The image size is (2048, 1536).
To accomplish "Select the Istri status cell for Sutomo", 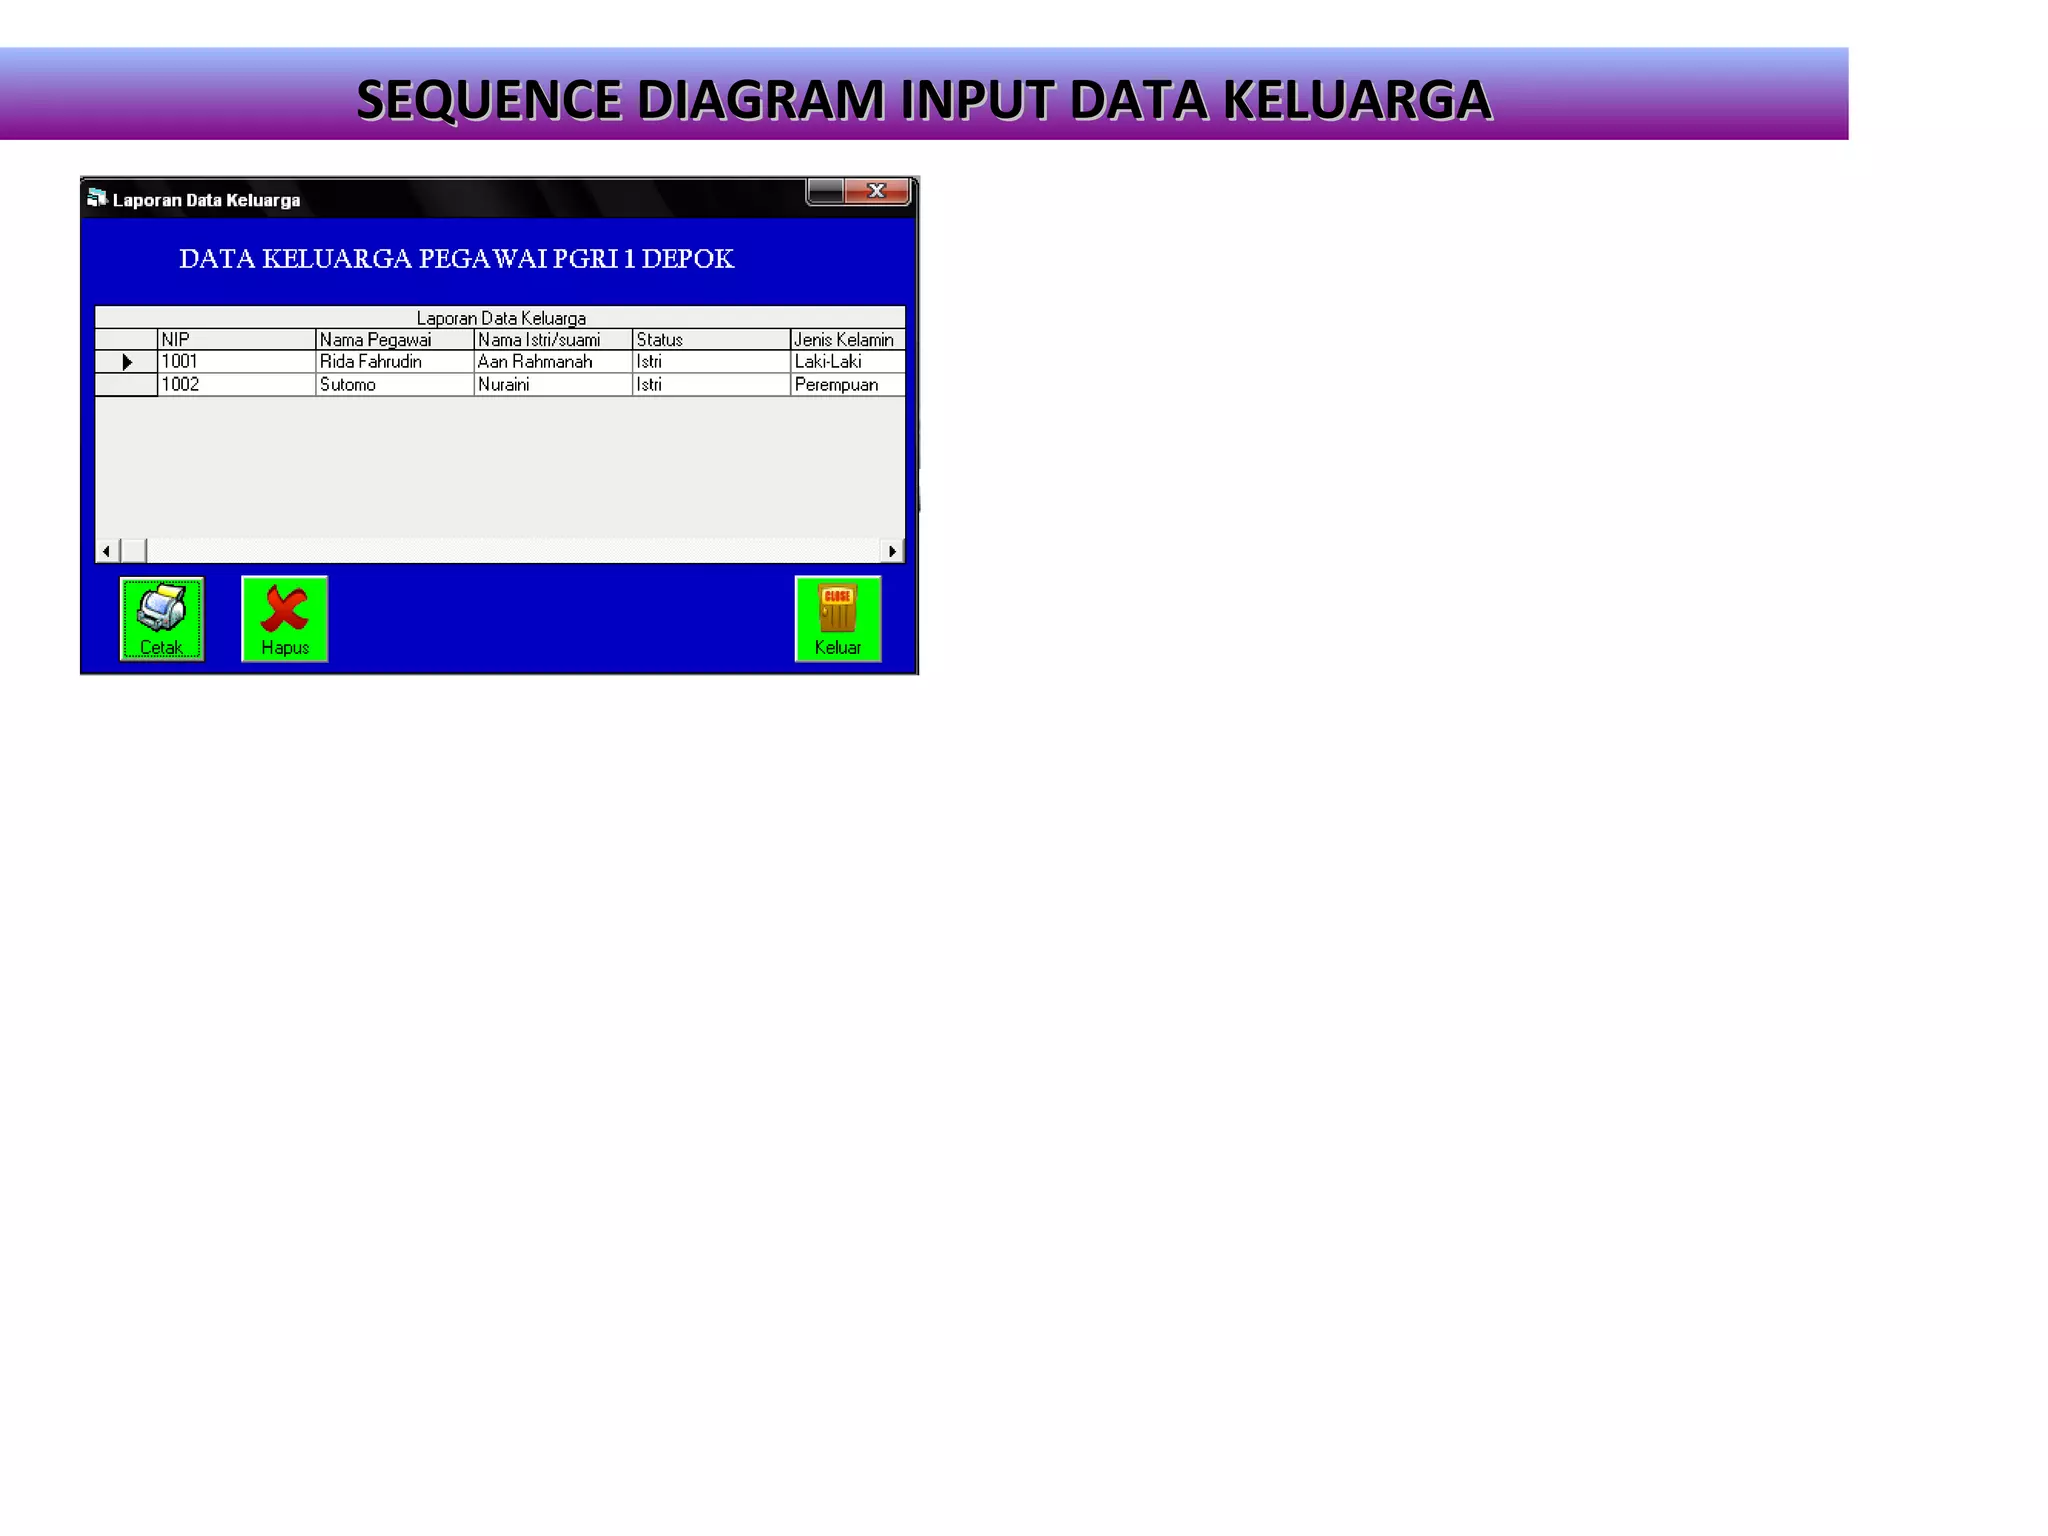I will [711, 385].
